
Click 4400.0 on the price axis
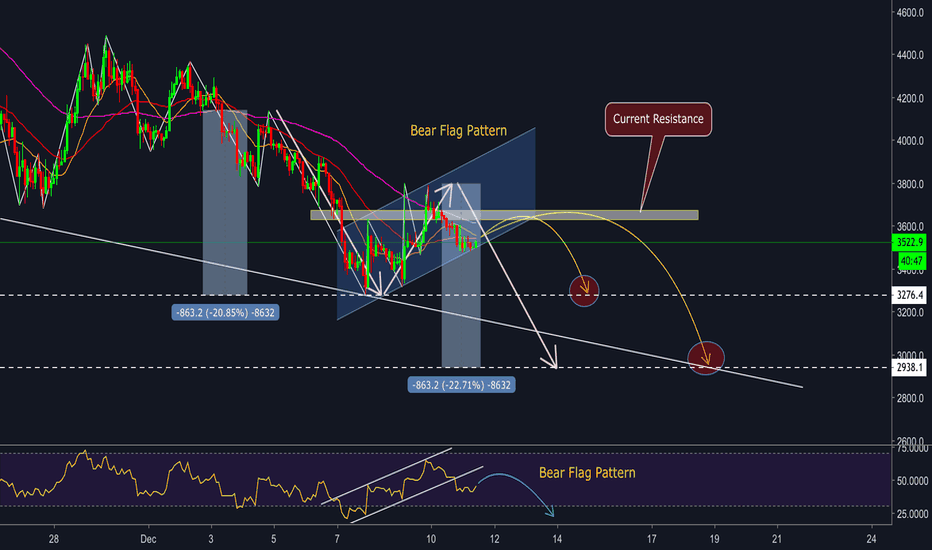(911, 55)
